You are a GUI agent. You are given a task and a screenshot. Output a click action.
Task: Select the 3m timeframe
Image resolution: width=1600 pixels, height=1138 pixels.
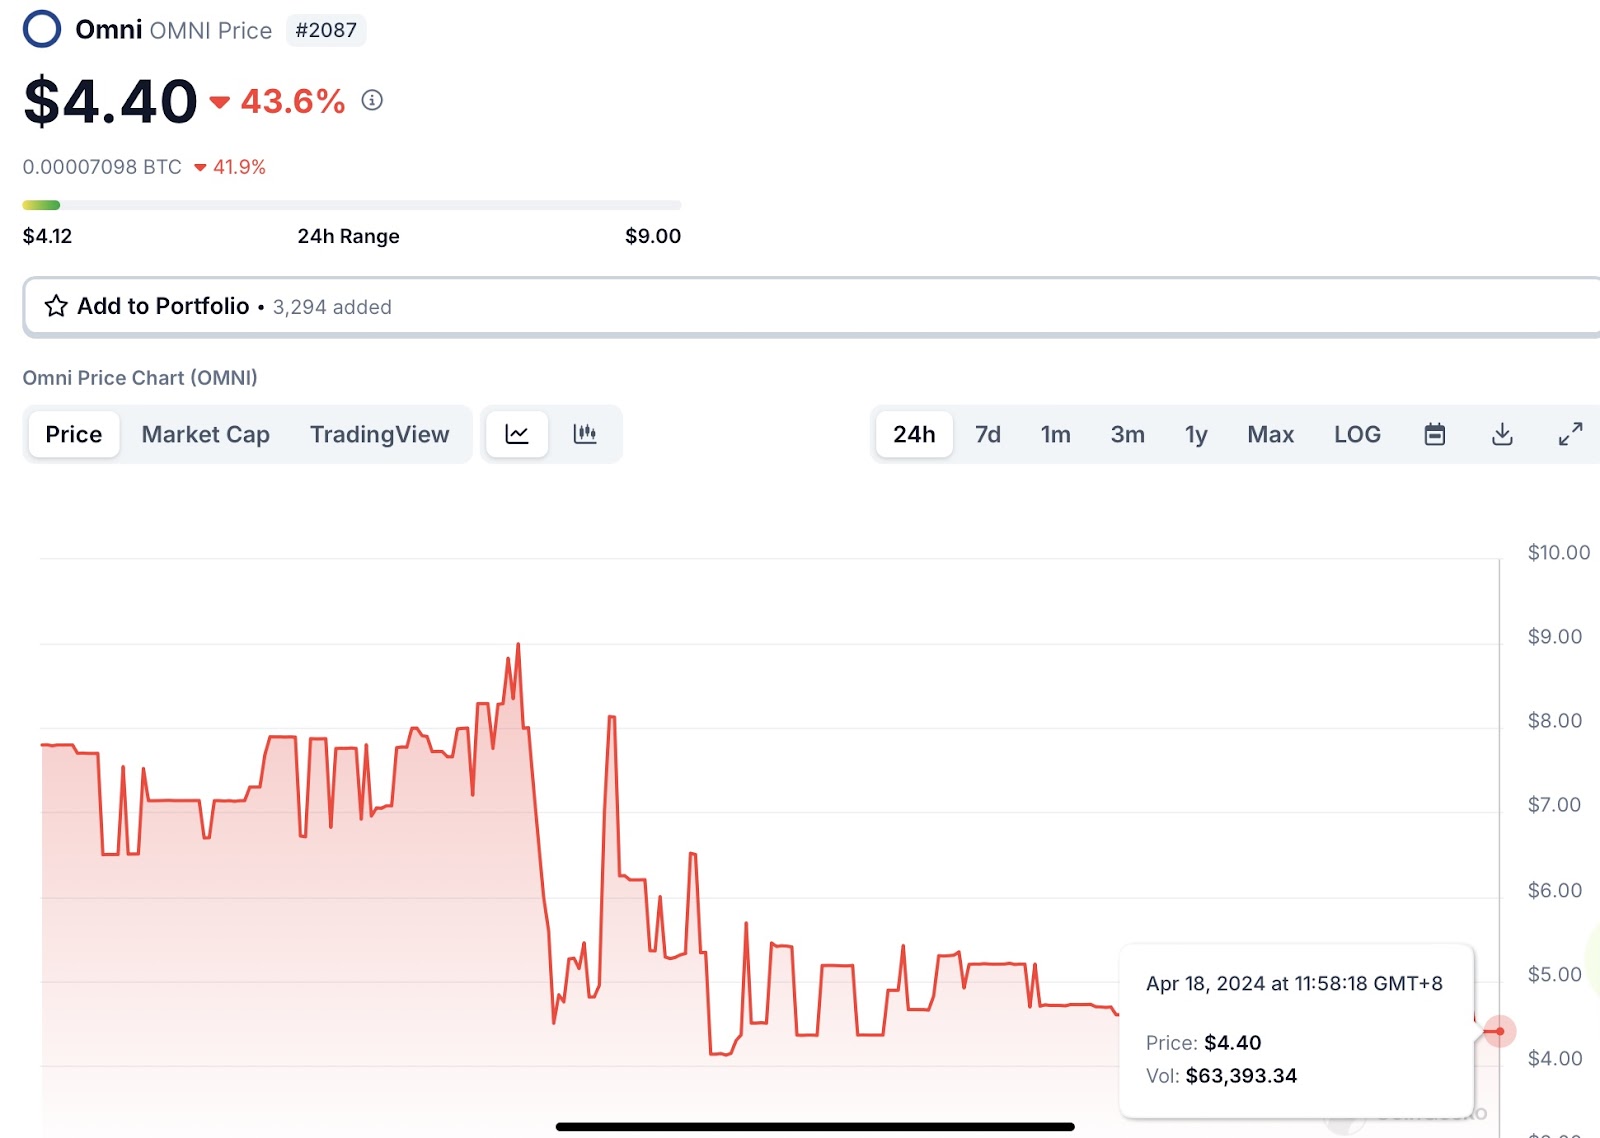pyautogui.click(x=1127, y=434)
